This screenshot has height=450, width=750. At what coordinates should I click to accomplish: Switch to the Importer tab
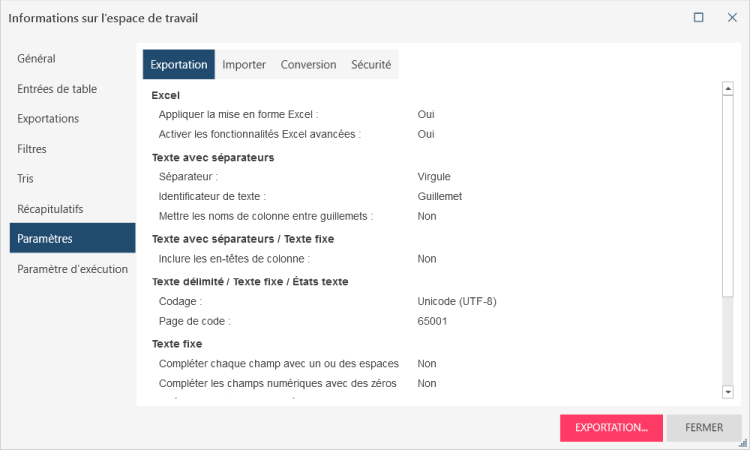click(x=244, y=65)
